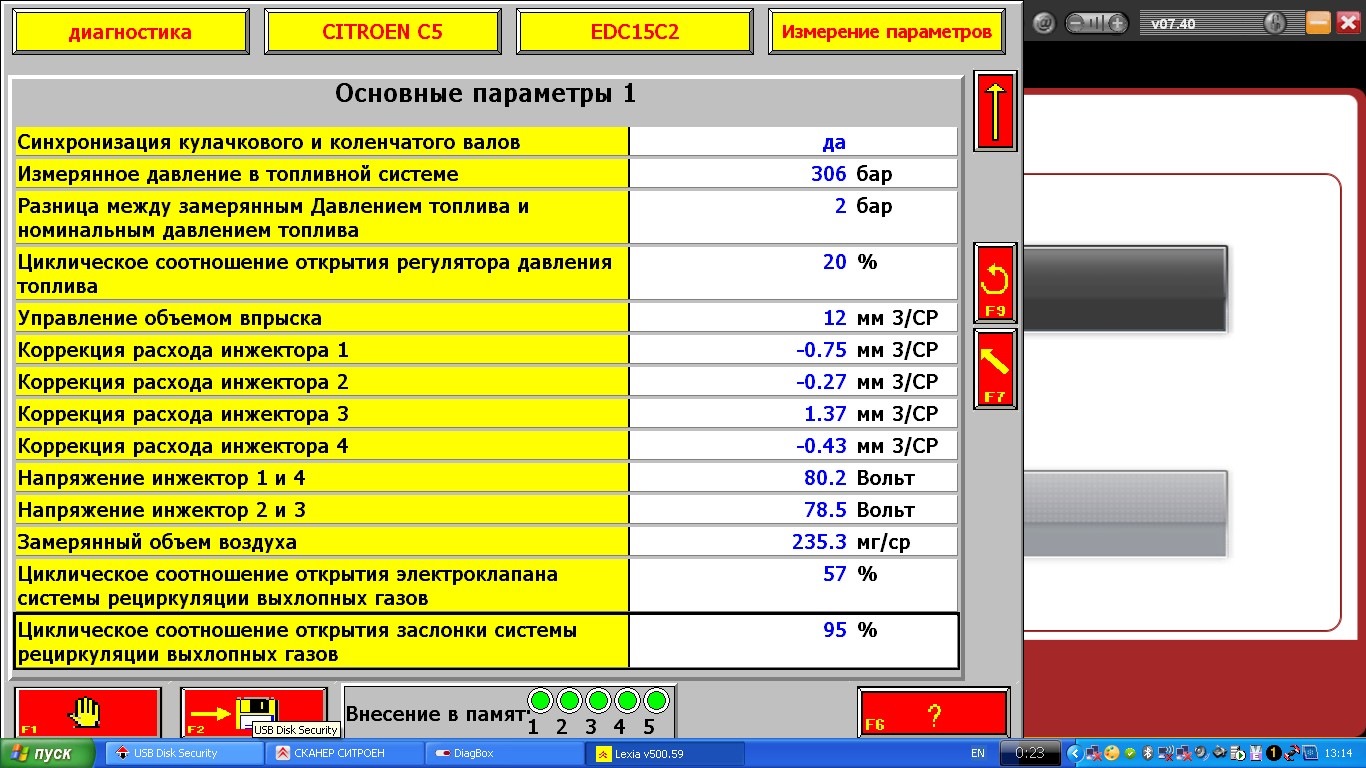Click the minus zoom button in DiagBox header

click(x=1075, y=23)
